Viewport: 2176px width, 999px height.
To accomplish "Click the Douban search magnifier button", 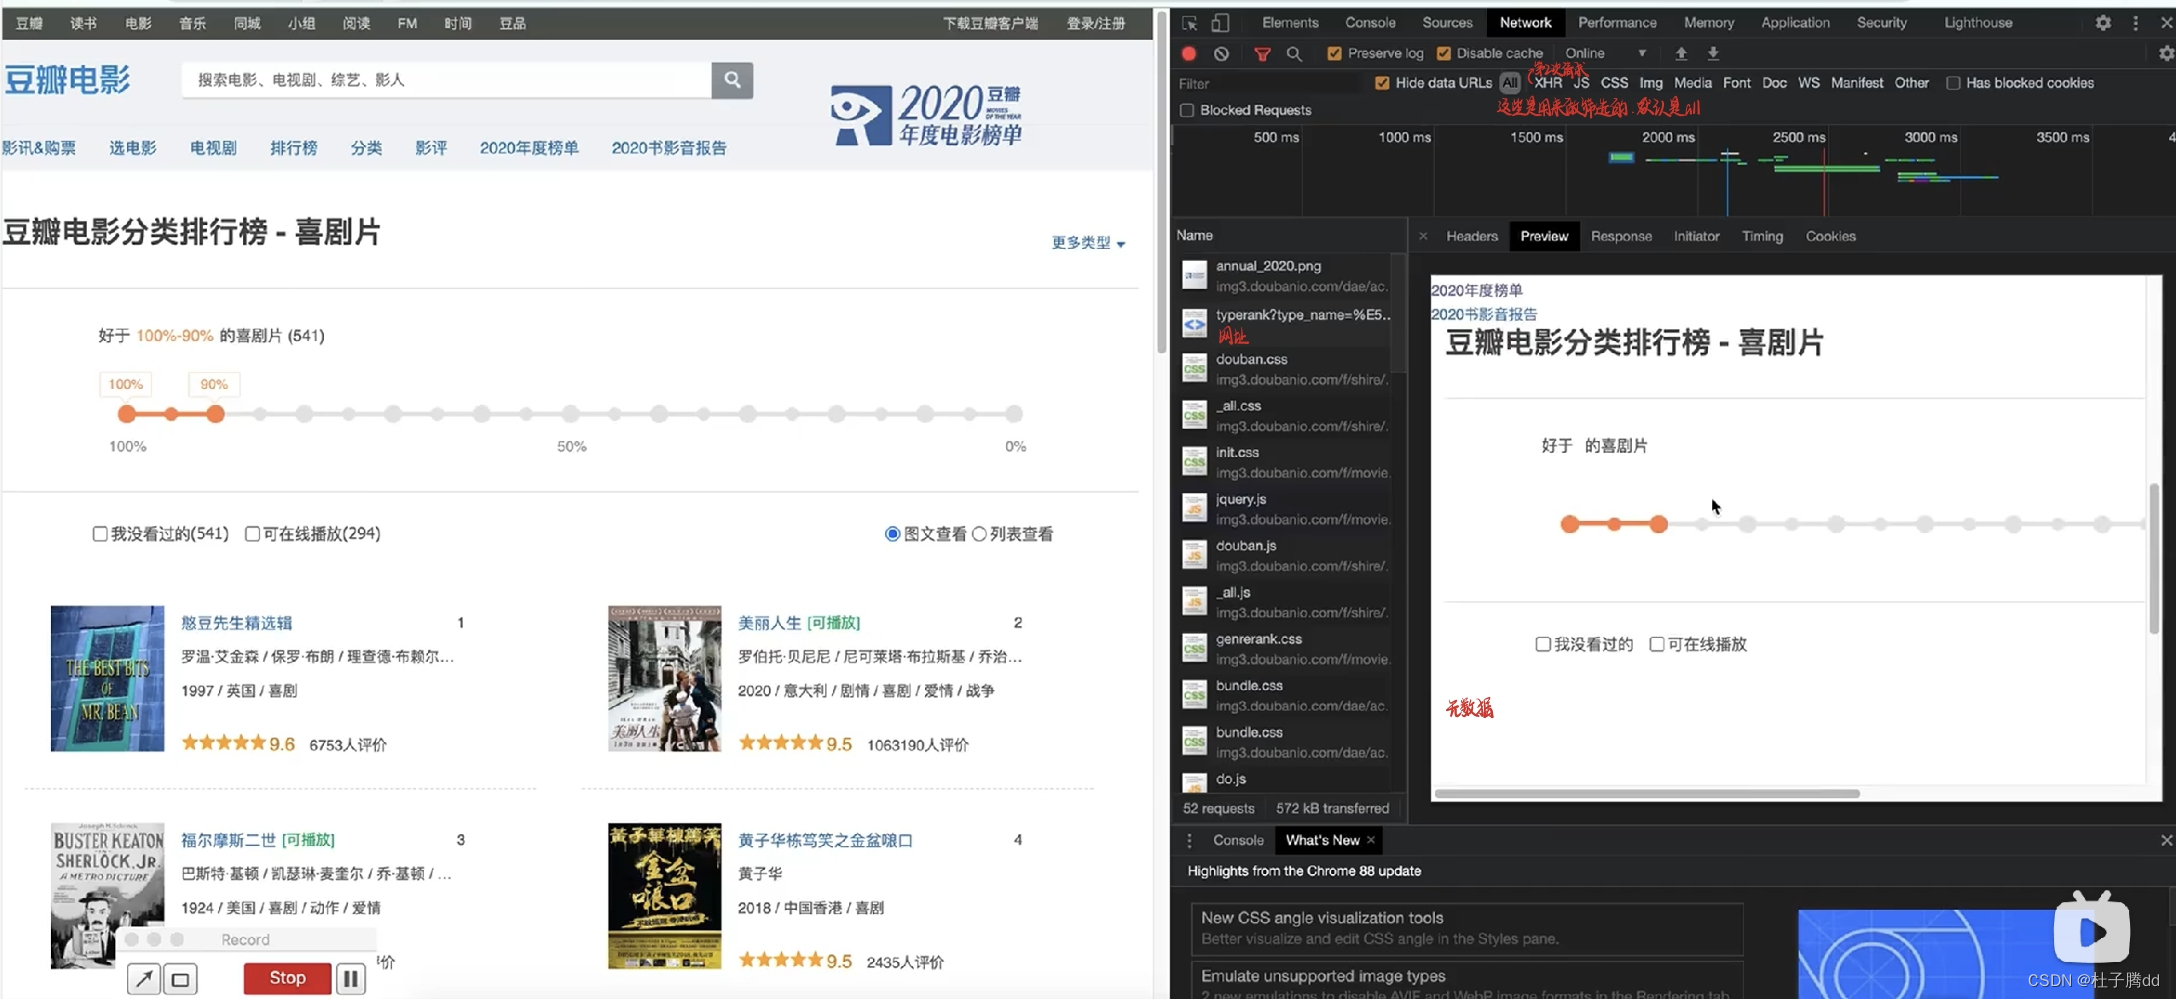I will pyautogui.click(x=732, y=80).
